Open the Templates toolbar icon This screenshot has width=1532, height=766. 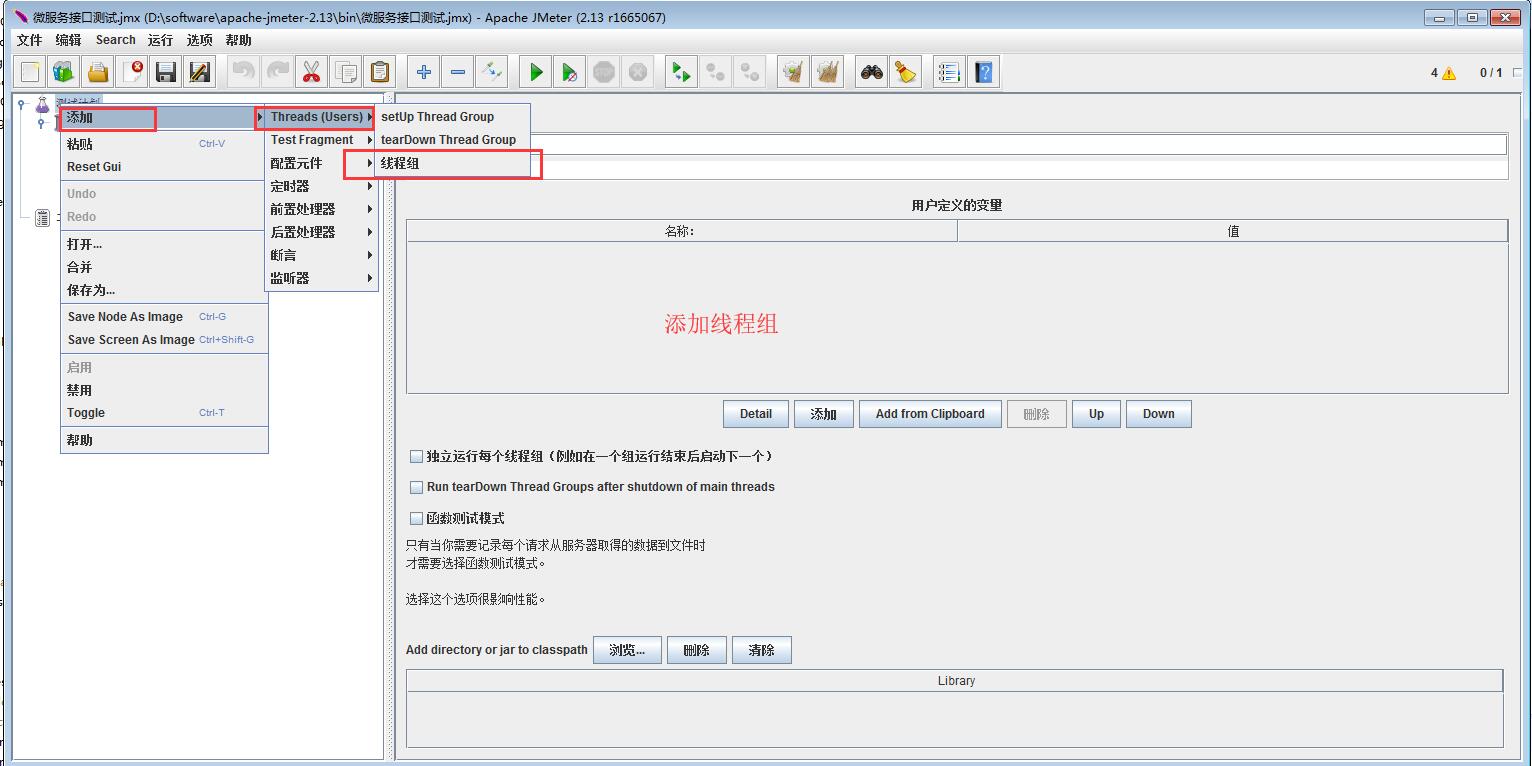tap(64, 72)
